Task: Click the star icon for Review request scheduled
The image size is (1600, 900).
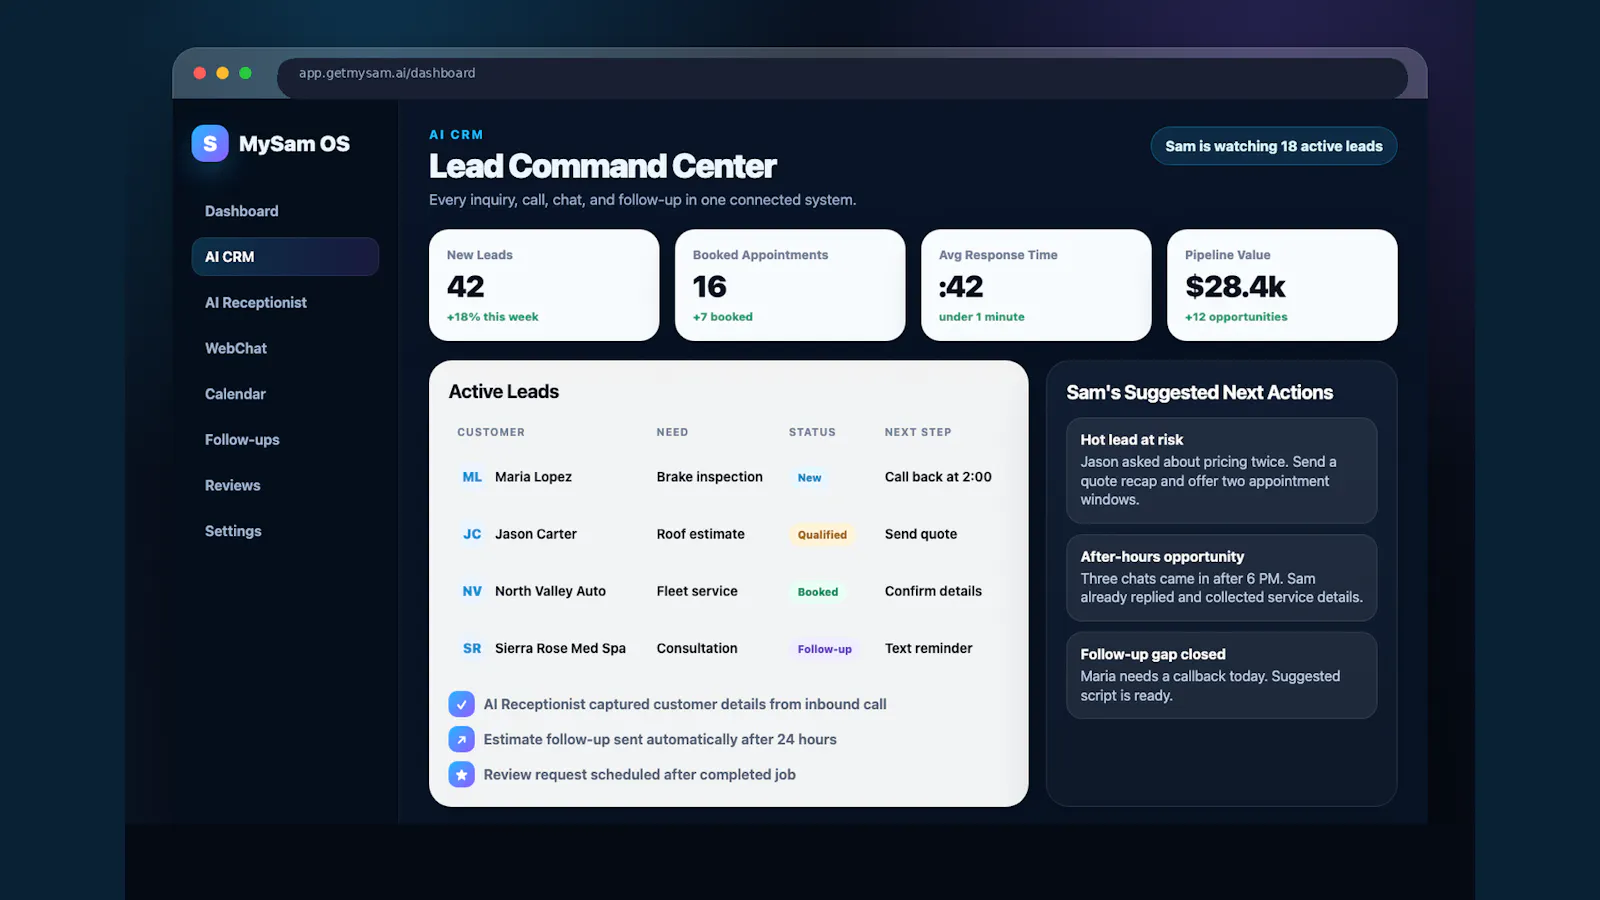Action: pos(461,774)
